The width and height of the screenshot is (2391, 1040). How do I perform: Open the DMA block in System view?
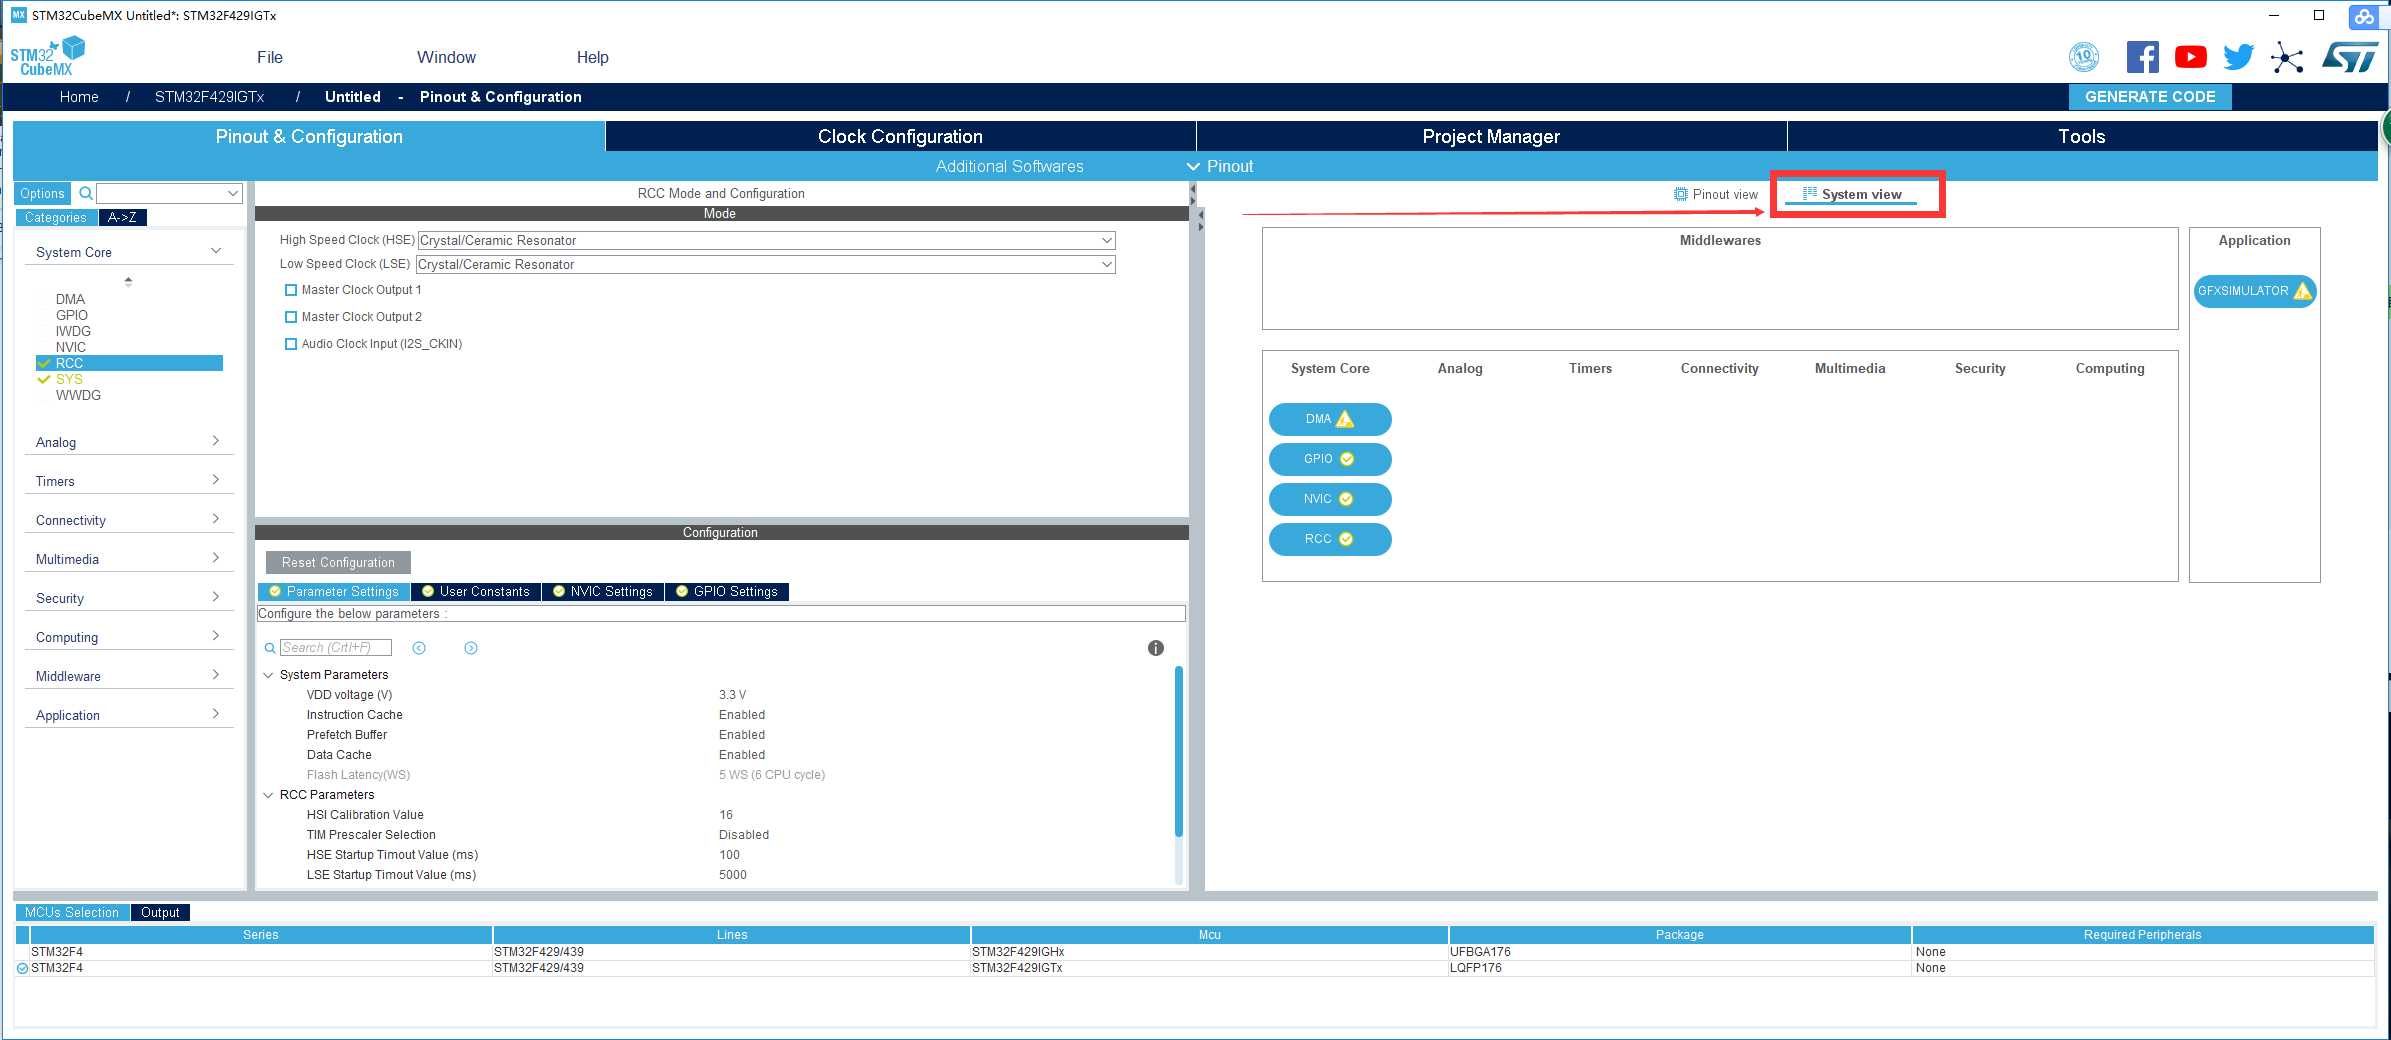click(x=1330, y=419)
